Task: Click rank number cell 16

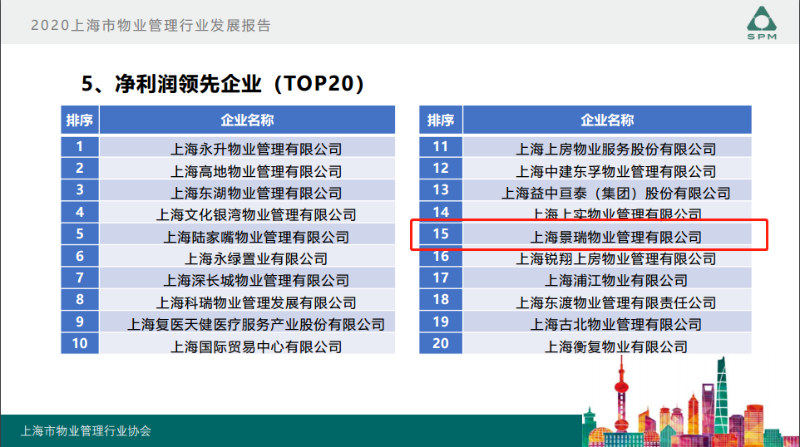Action: (441, 257)
